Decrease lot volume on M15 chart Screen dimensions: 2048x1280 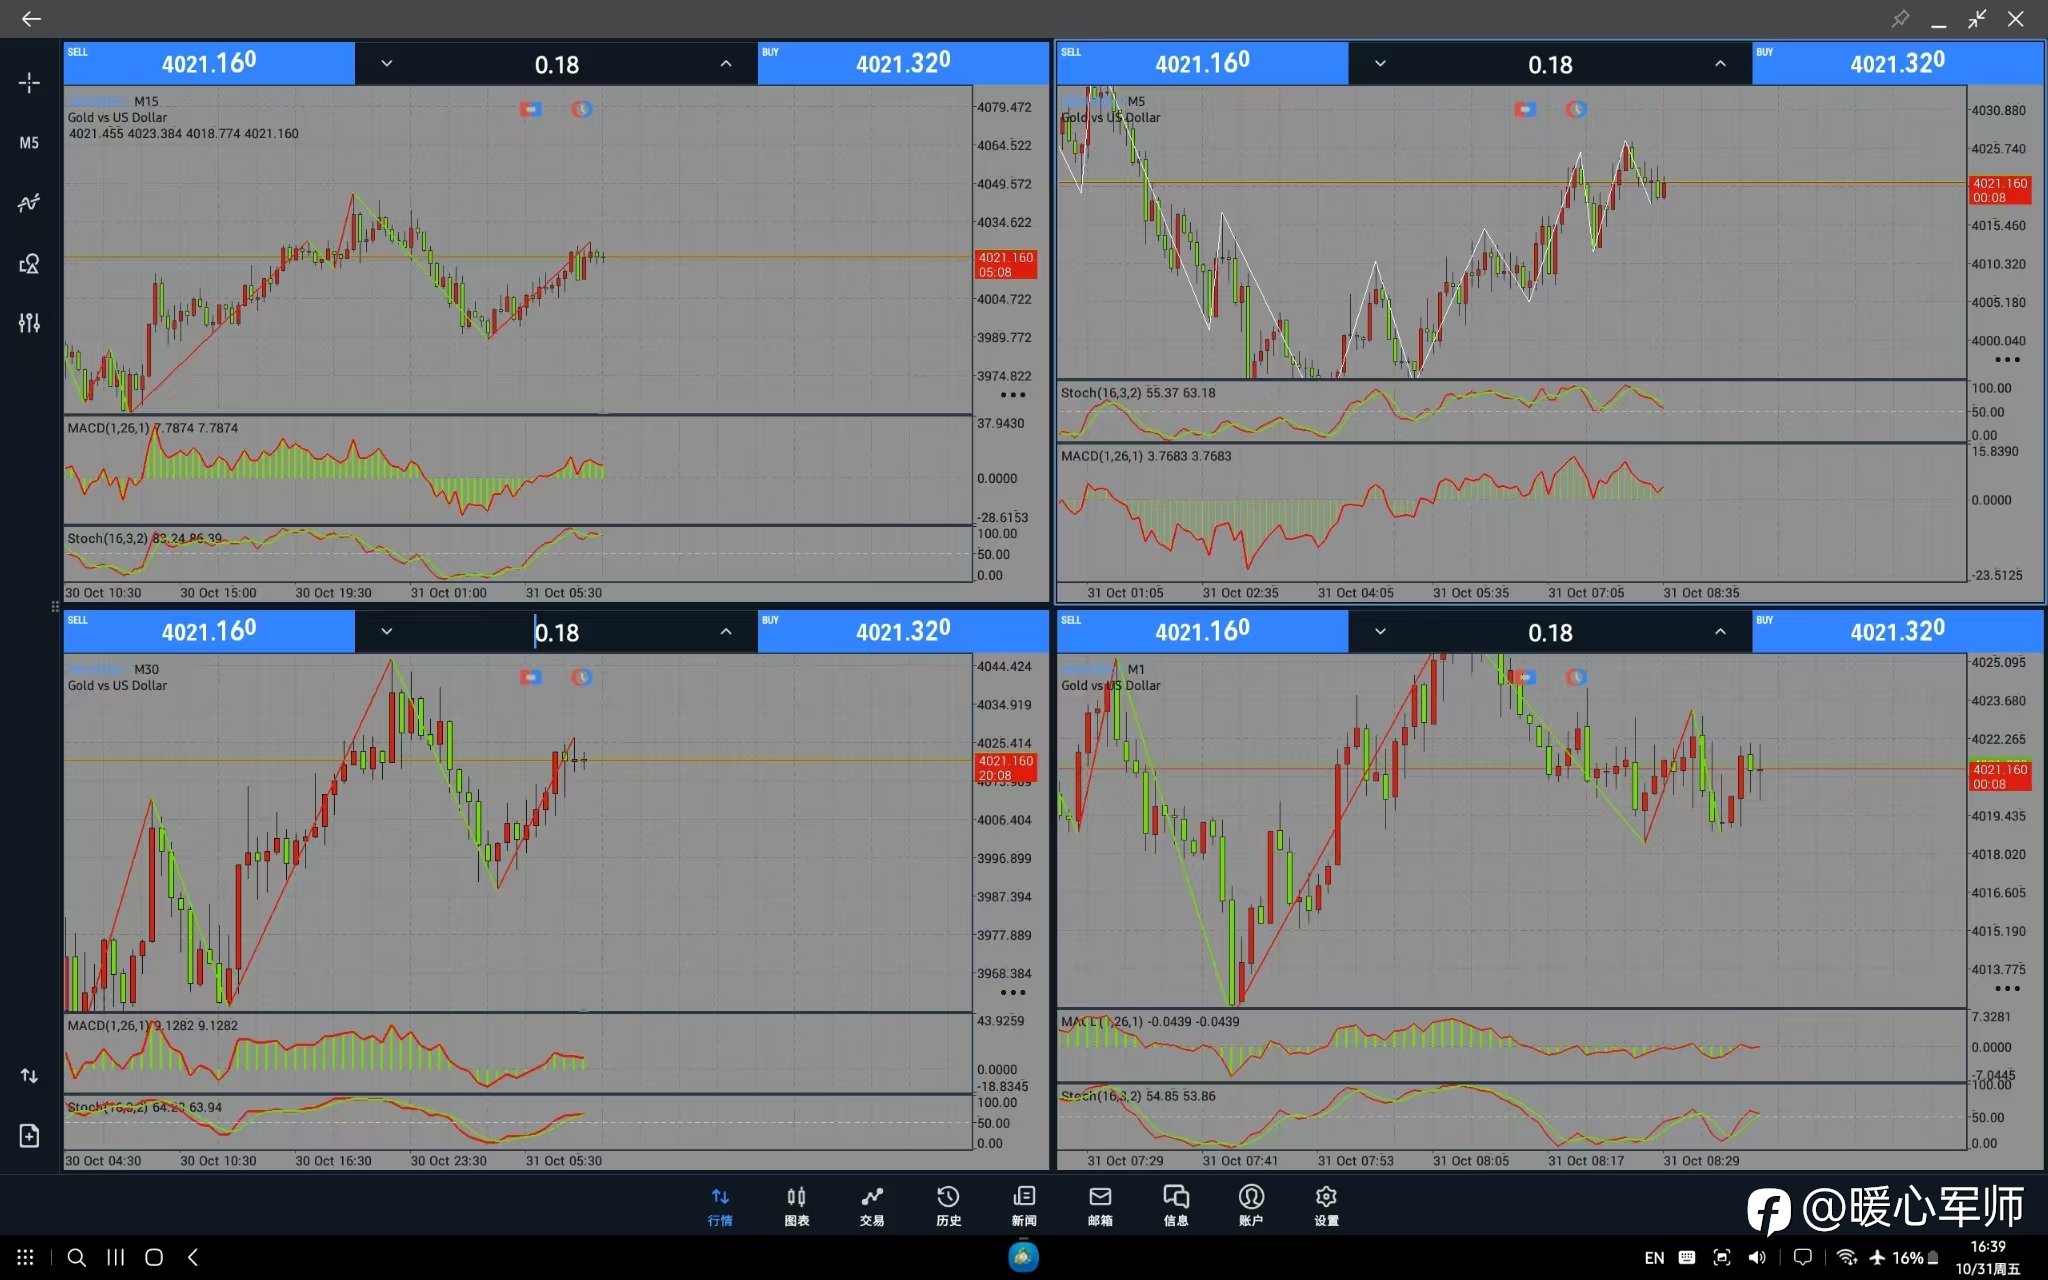click(387, 64)
